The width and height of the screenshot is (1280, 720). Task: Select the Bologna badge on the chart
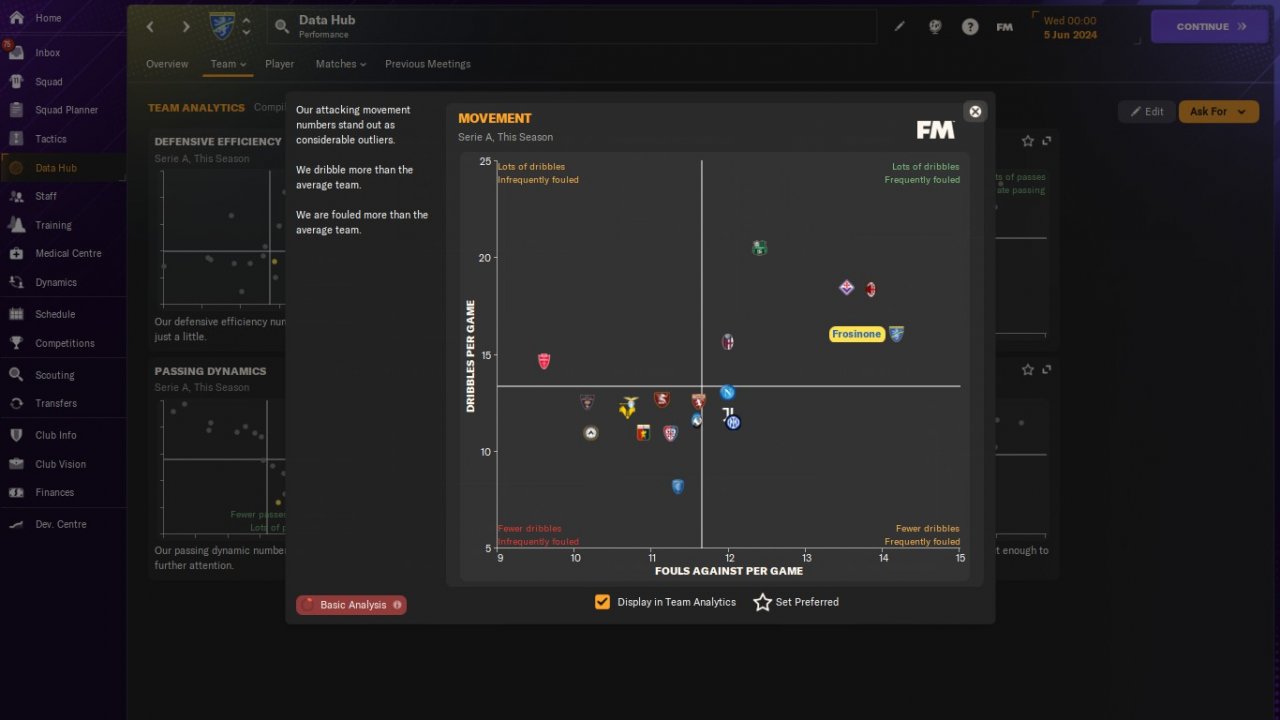click(728, 342)
